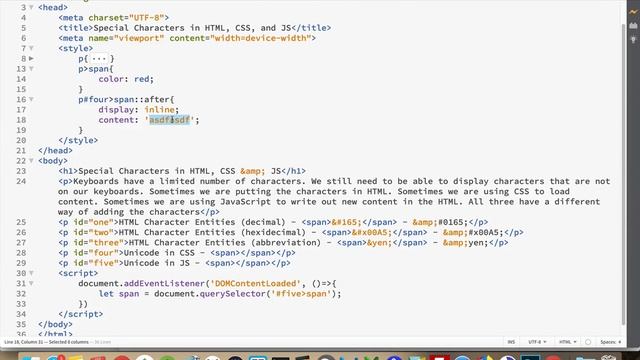Collapse the script block at line 30
Viewport: 640px width, 360px height.
31,273
